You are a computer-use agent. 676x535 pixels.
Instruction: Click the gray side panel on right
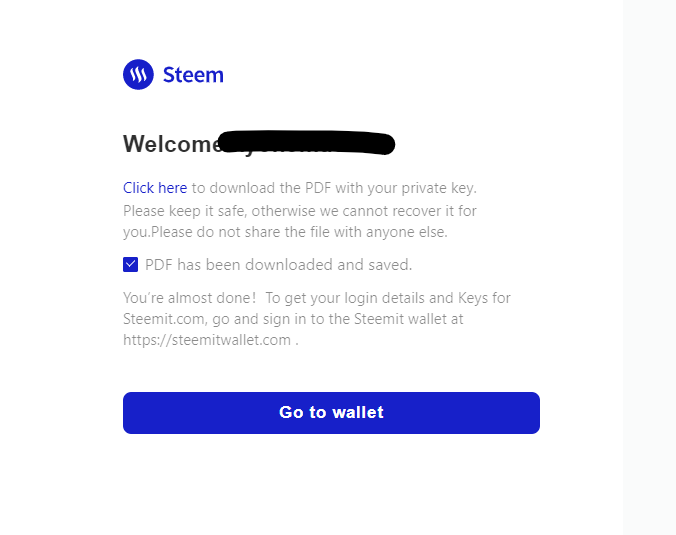(649, 267)
